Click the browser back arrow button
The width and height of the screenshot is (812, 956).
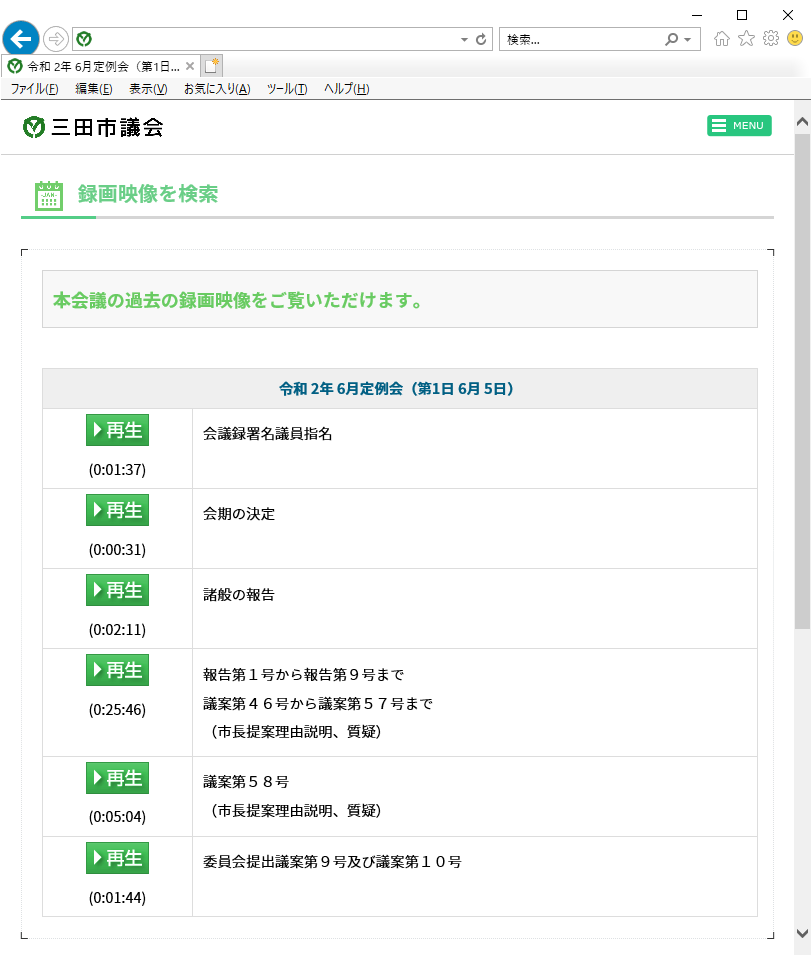coord(21,39)
